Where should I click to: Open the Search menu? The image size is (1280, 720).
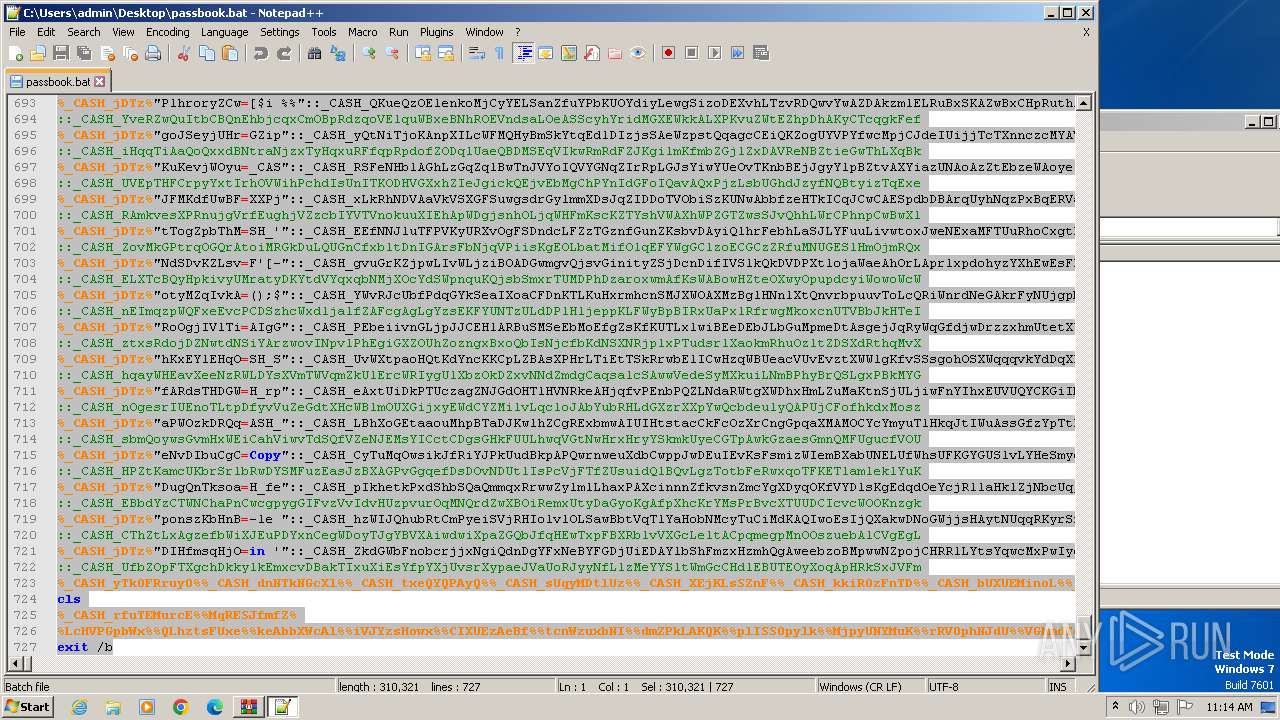pyautogui.click(x=84, y=32)
